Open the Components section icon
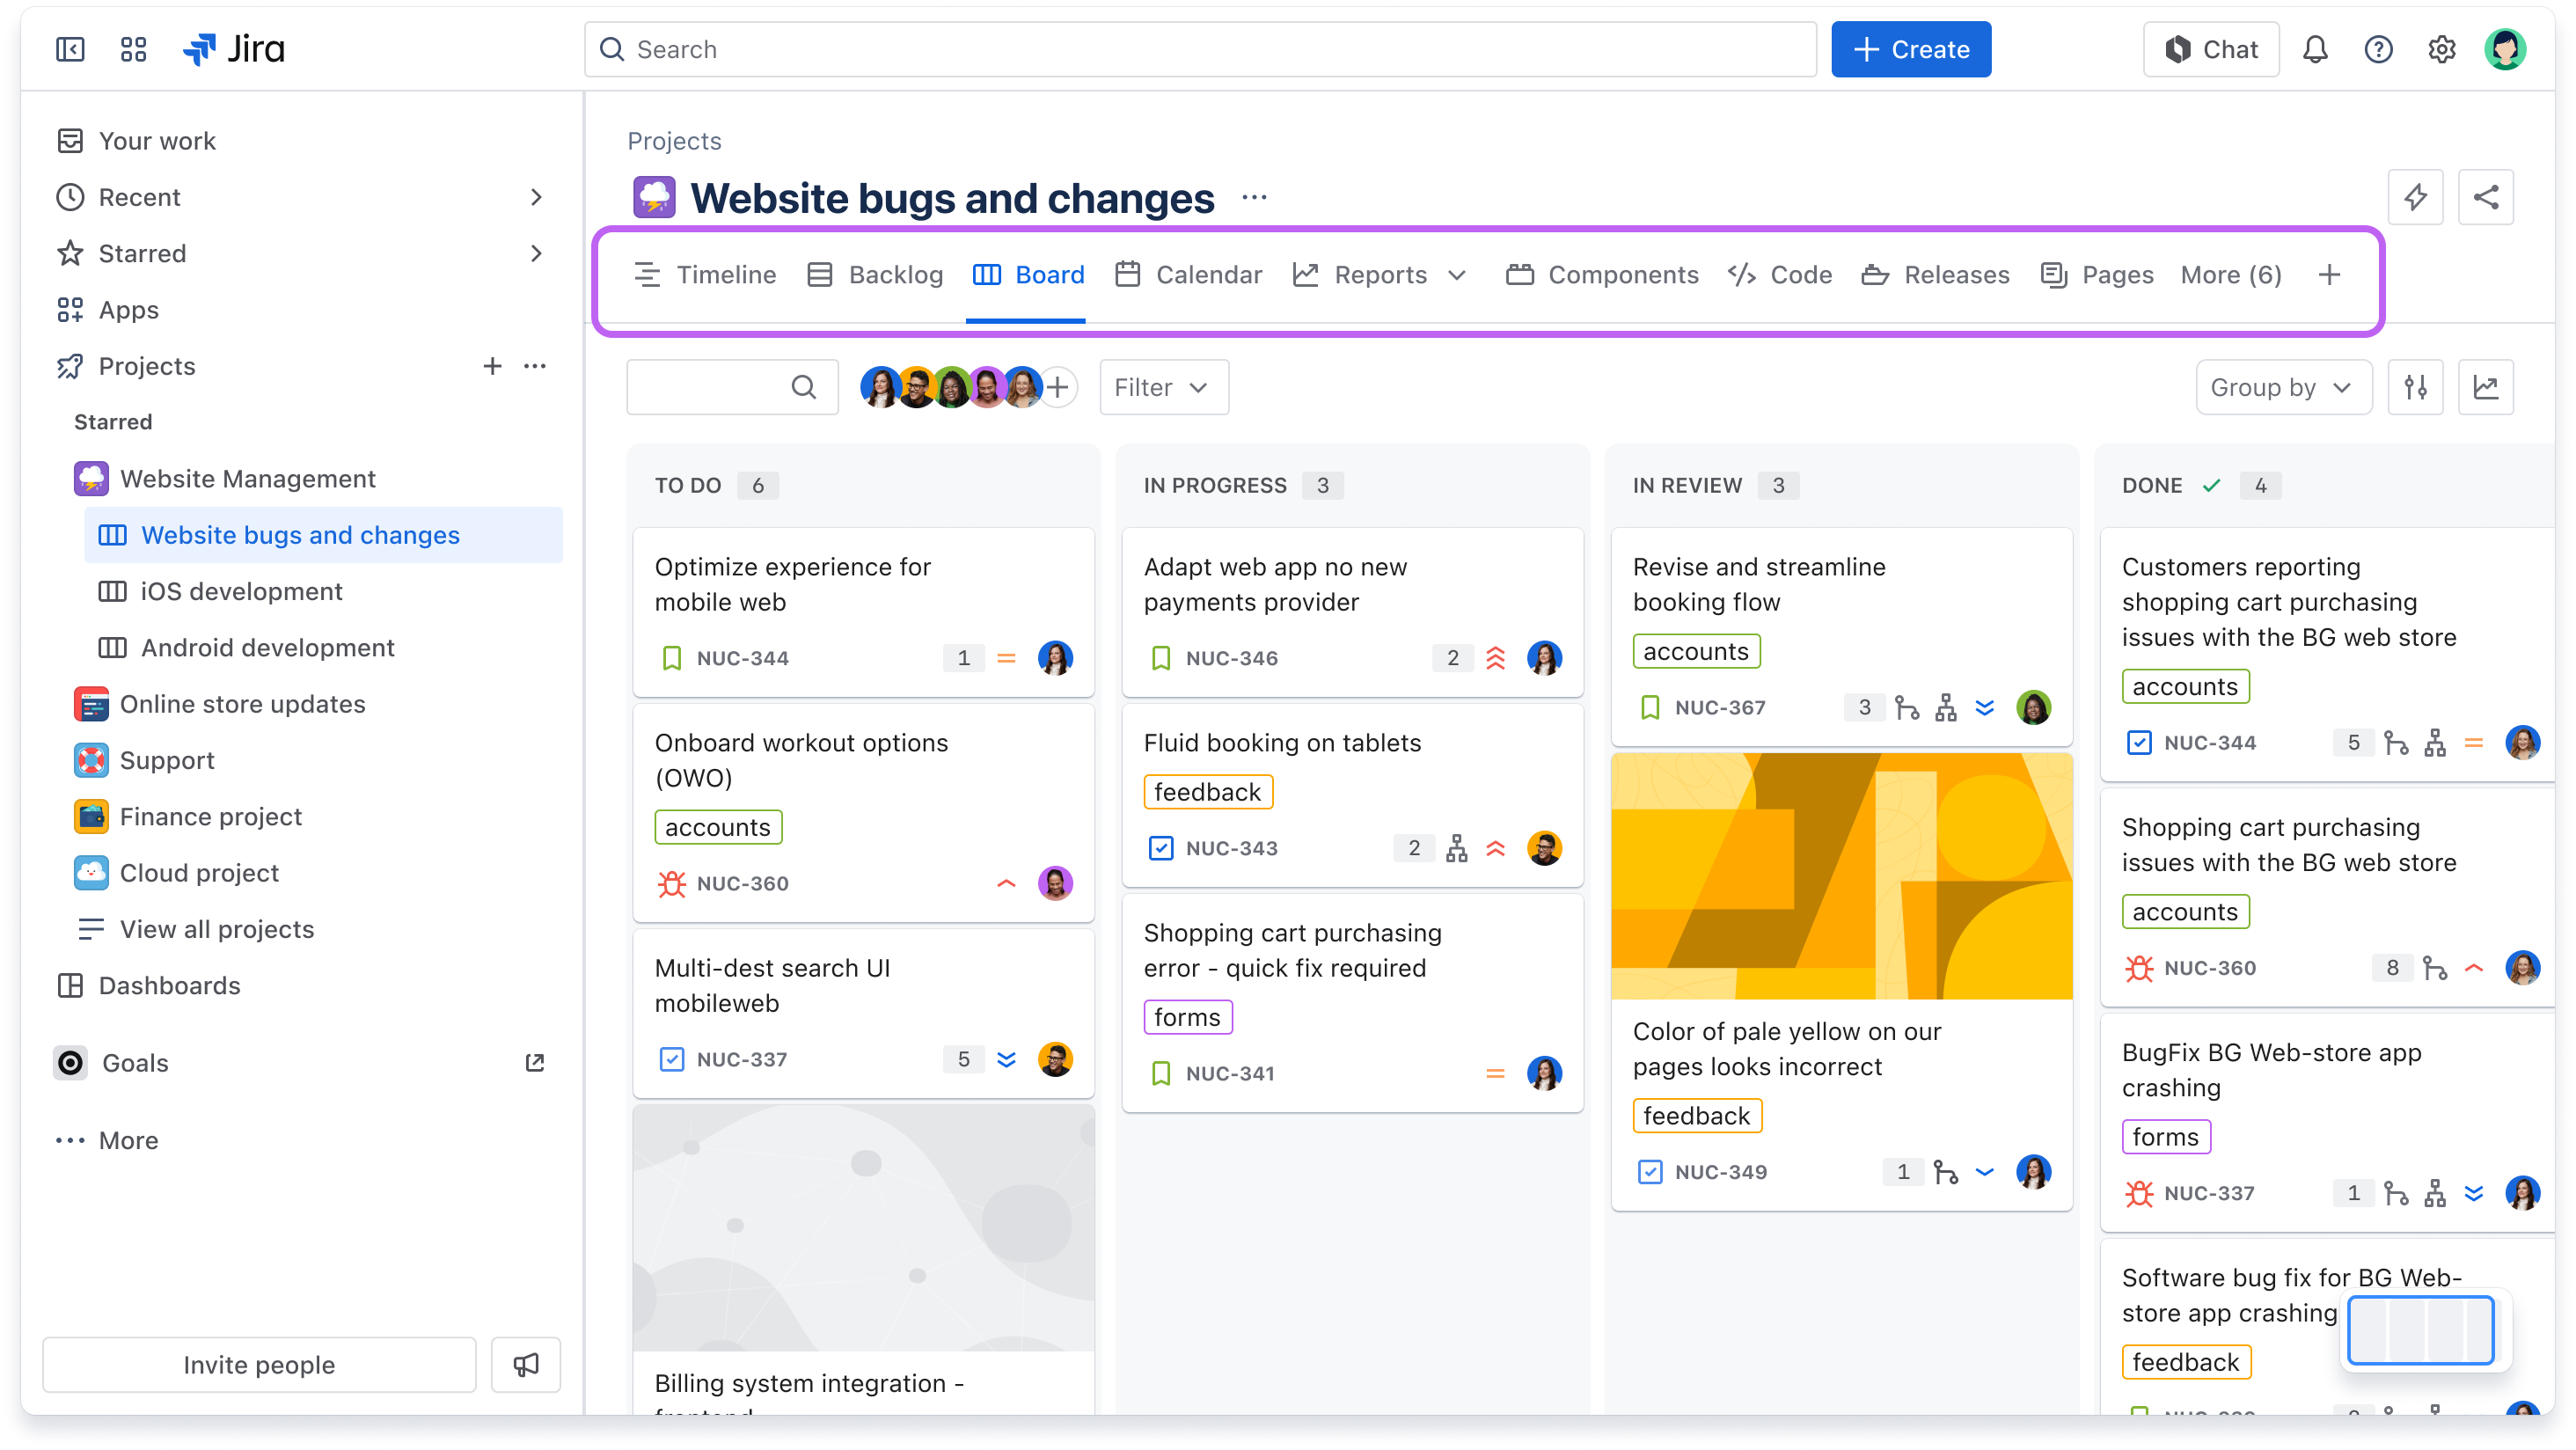Screen dimensions: 2576x1450 coord(1519,275)
